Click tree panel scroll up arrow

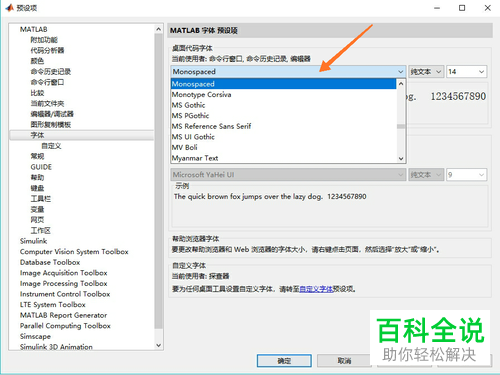coord(159,29)
